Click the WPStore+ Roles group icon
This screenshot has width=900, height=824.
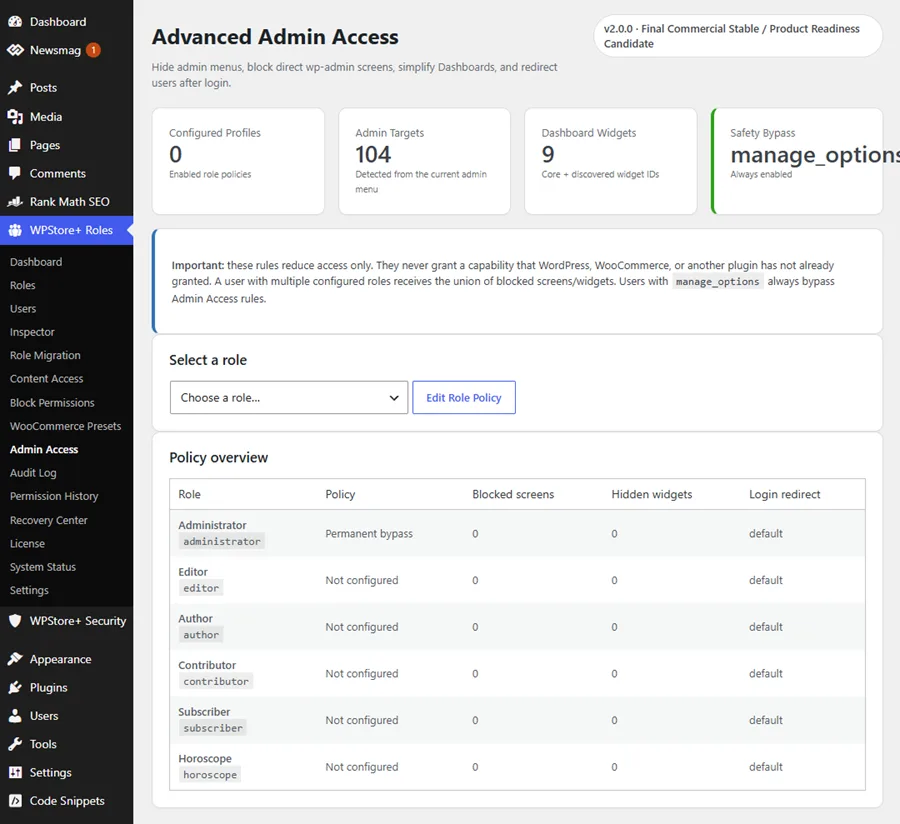pos(15,230)
